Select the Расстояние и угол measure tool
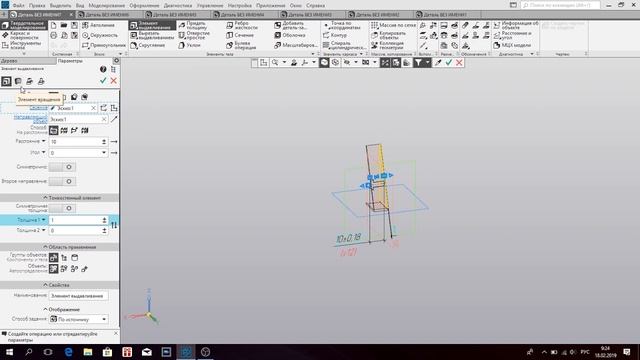 512,35
